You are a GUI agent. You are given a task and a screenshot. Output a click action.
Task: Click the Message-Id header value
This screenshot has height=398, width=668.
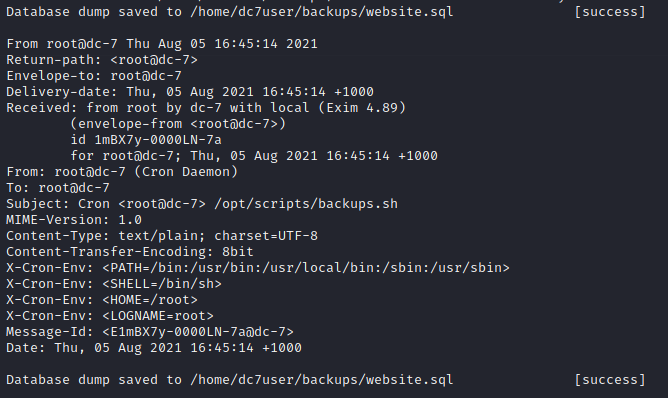198,332
